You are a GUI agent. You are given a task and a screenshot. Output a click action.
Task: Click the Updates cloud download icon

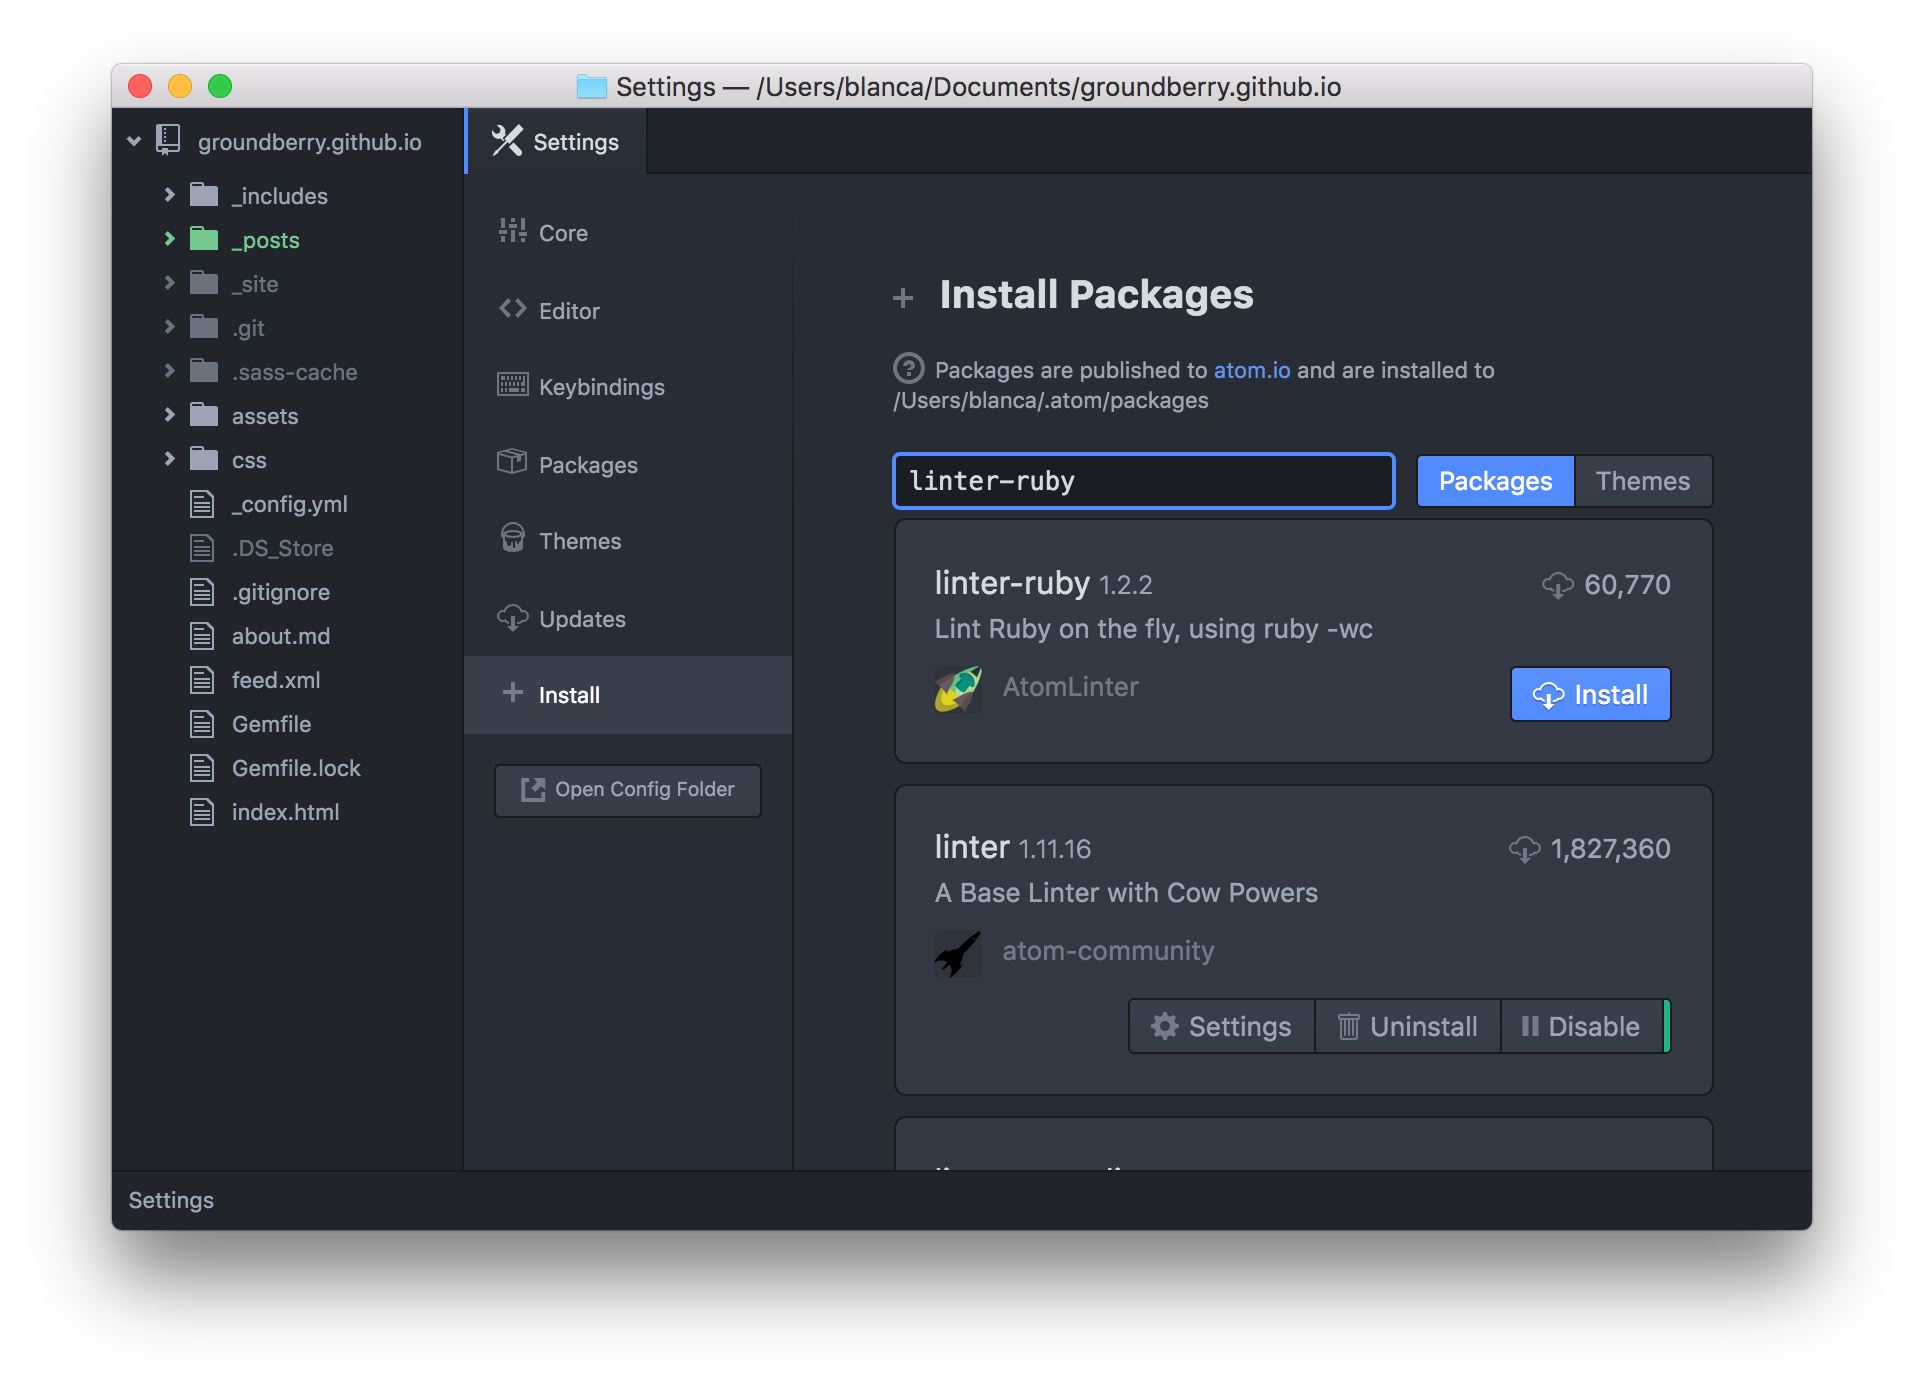point(513,617)
